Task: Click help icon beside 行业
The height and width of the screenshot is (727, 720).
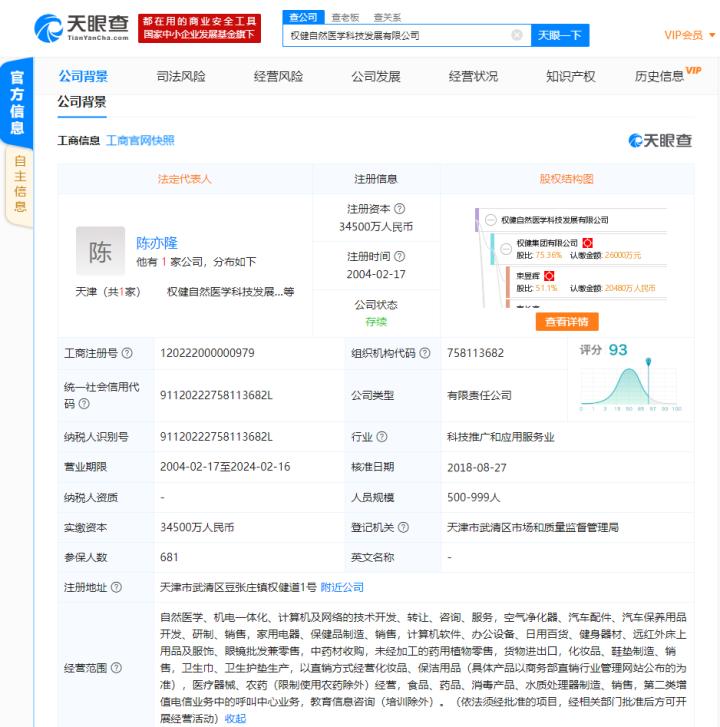Action: pos(382,436)
